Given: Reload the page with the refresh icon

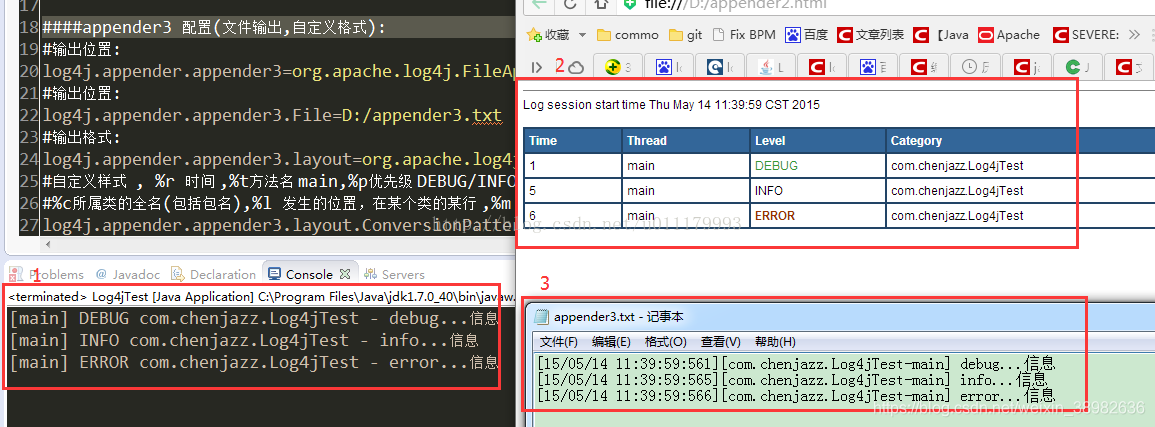Looking at the screenshot, I should pyautogui.click(x=570, y=4).
